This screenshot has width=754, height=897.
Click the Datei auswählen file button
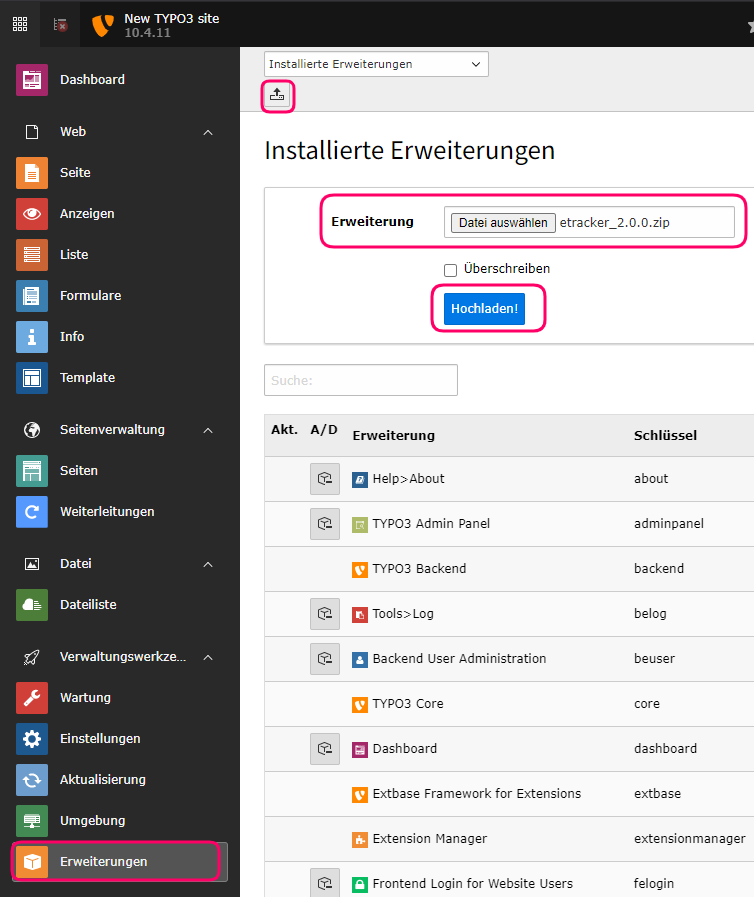tap(503, 223)
